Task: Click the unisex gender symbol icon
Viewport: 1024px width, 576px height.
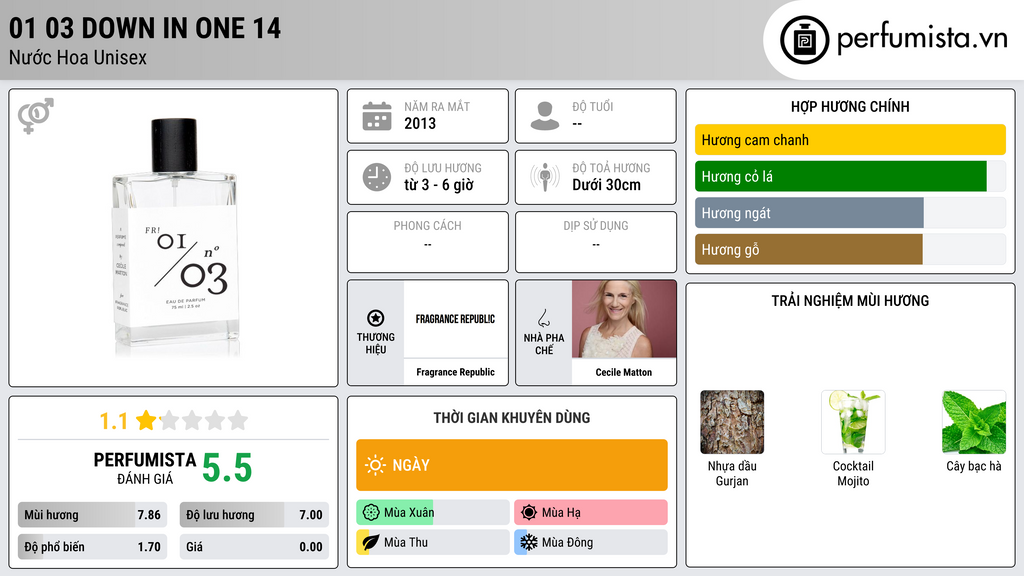Action: pos(36,116)
